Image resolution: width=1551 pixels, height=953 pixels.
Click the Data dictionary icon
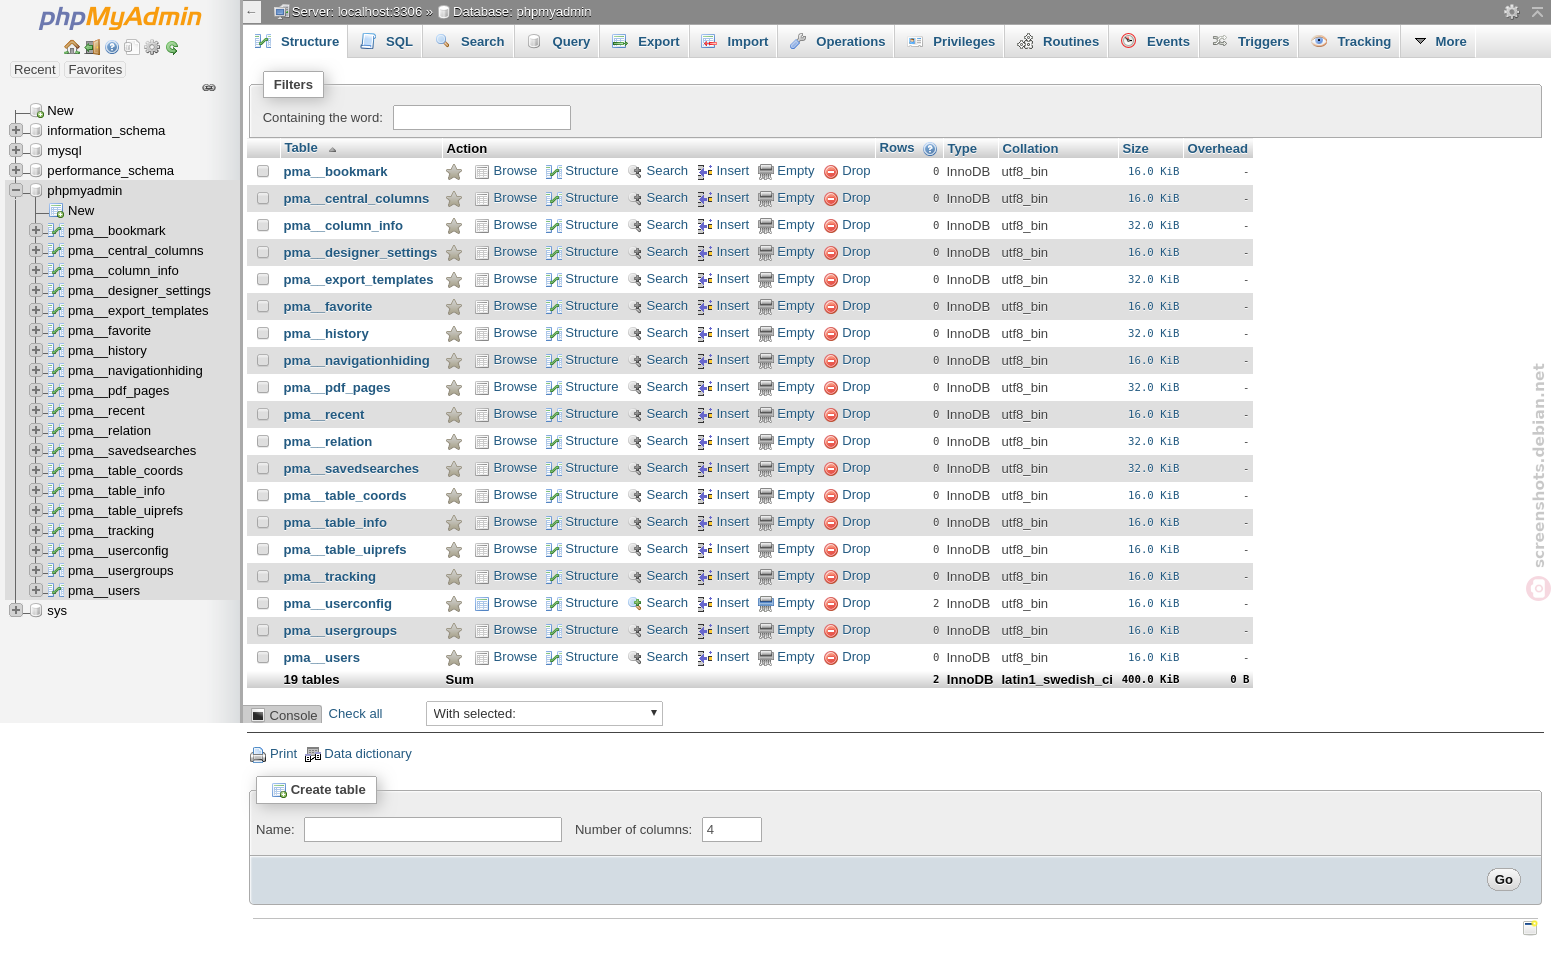[313, 755]
